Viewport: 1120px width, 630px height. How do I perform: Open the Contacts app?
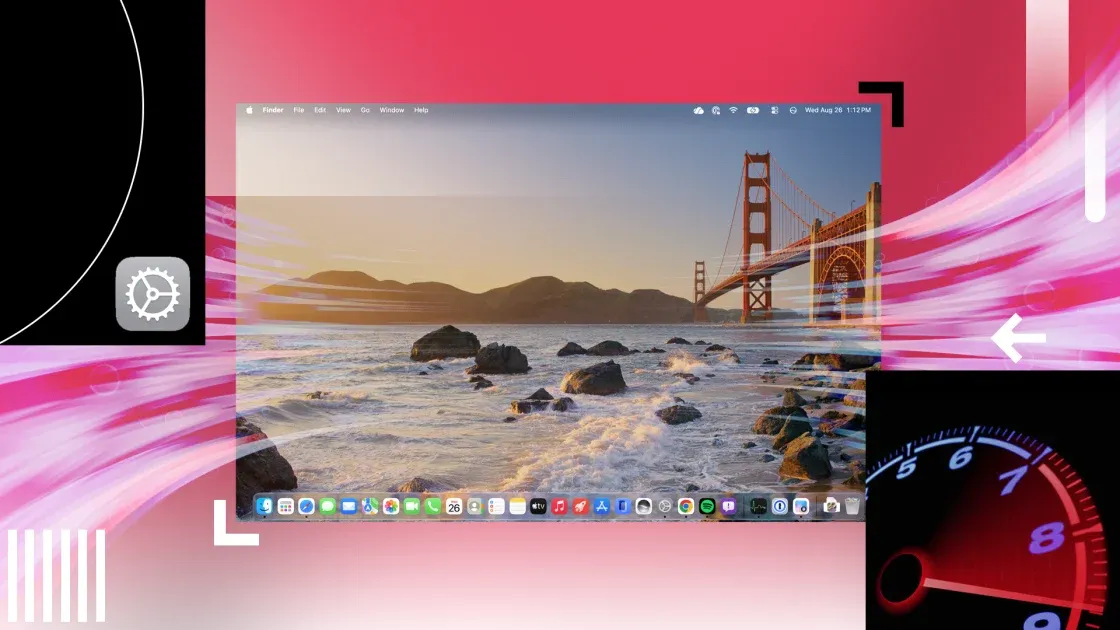click(475, 506)
